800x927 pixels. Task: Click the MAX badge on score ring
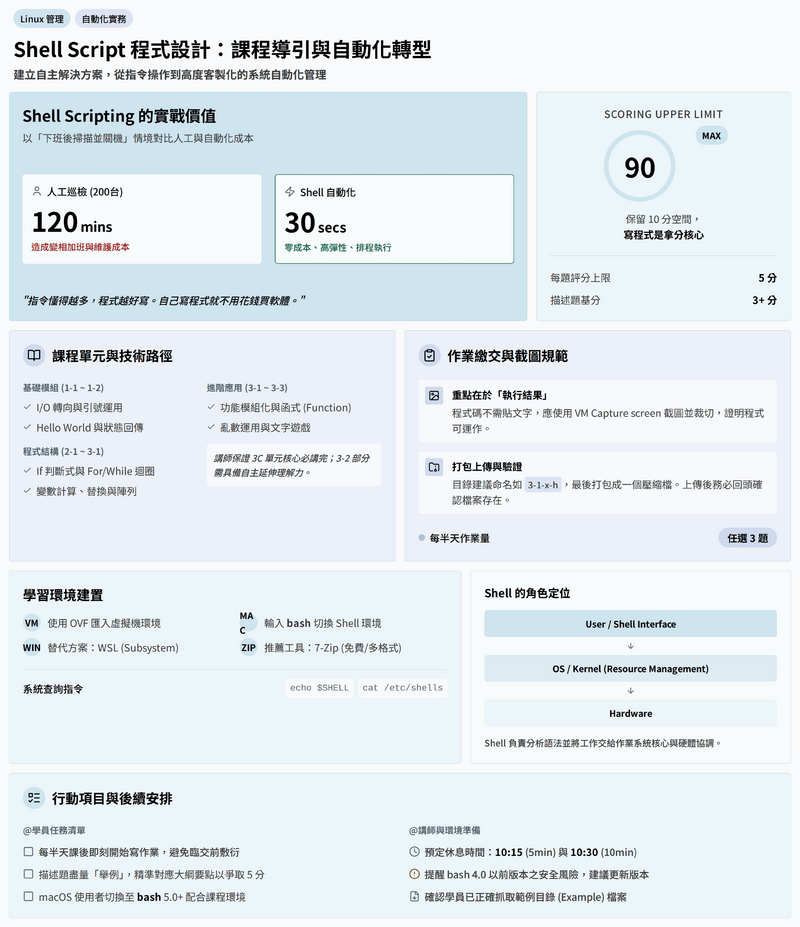click(711, 135)
